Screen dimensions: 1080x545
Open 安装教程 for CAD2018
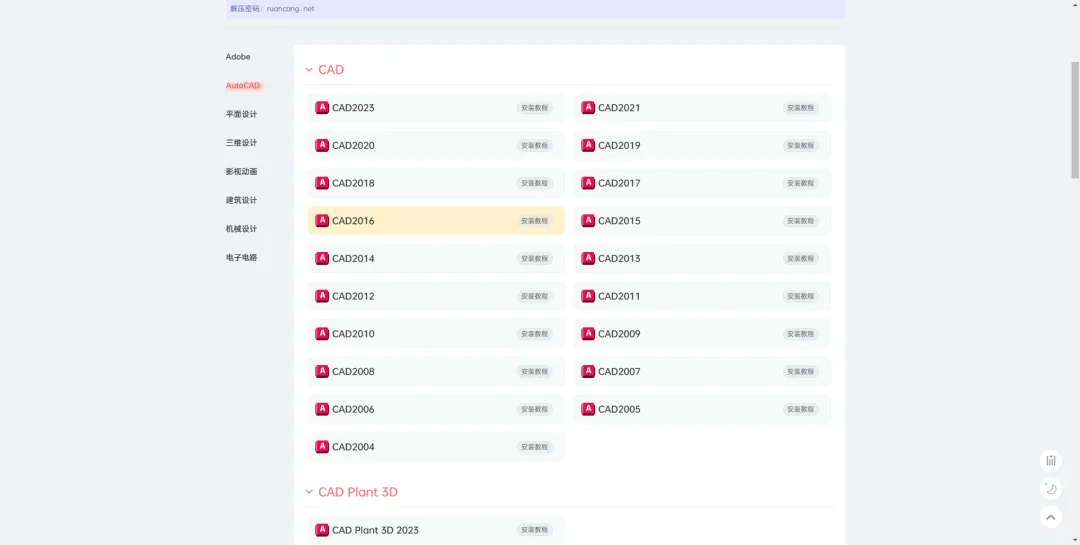534,183
